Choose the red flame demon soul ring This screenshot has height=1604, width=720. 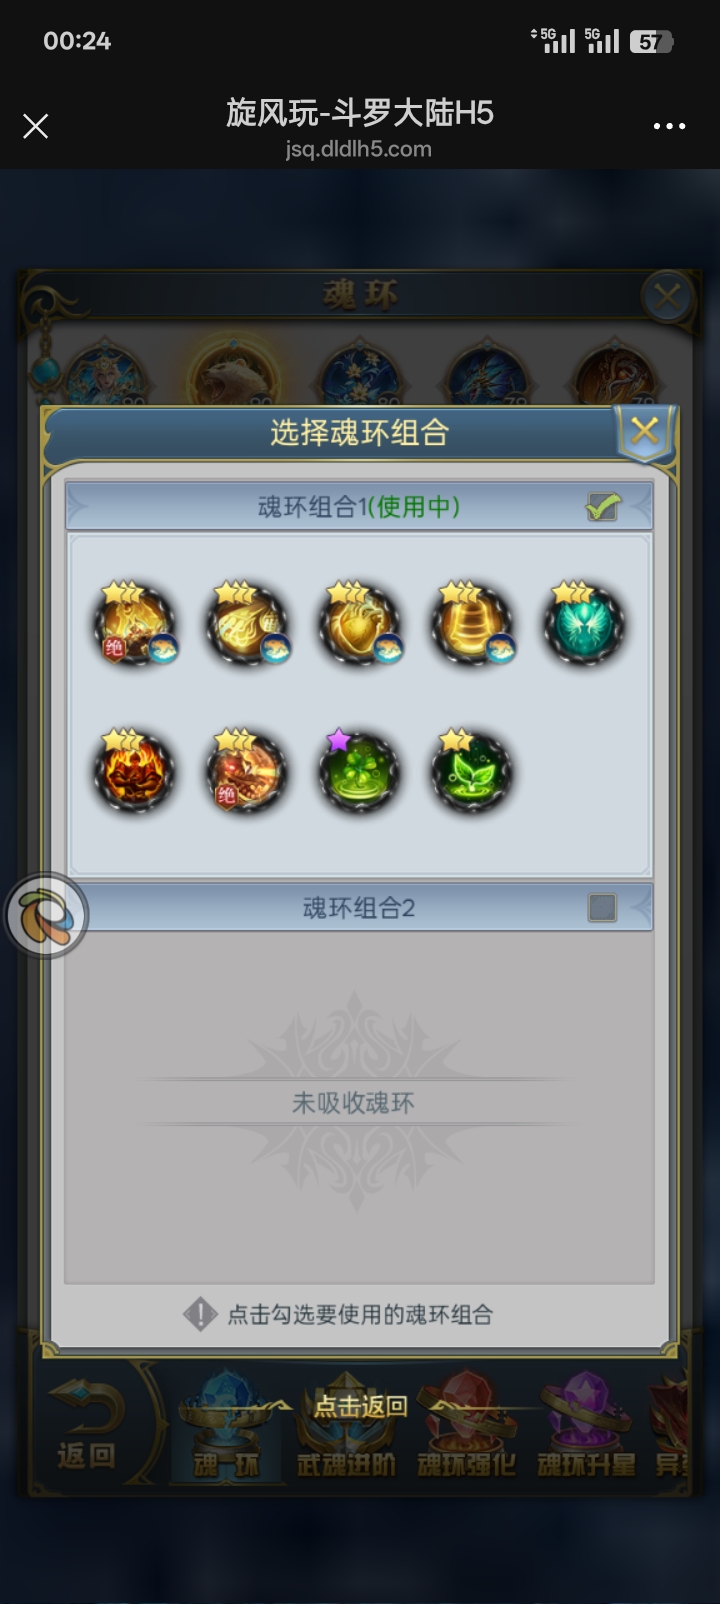[134, 771]
